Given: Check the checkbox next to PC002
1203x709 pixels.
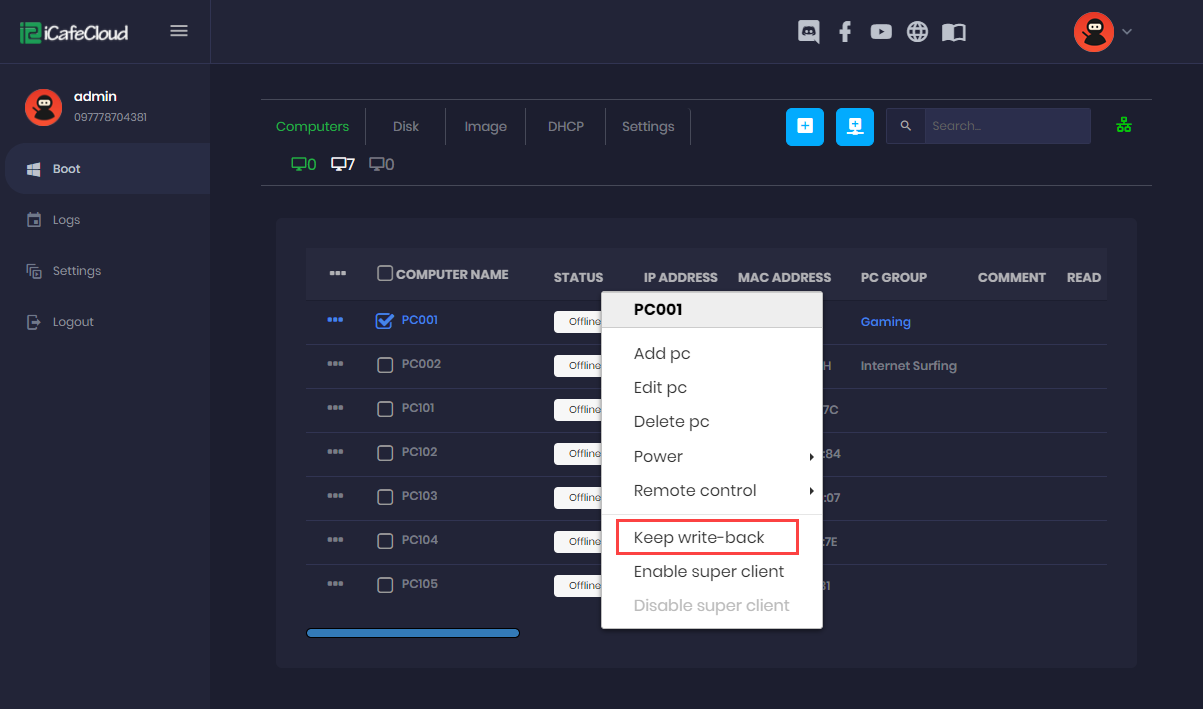Looking at the screenshot, I should (x=385, y=365).
